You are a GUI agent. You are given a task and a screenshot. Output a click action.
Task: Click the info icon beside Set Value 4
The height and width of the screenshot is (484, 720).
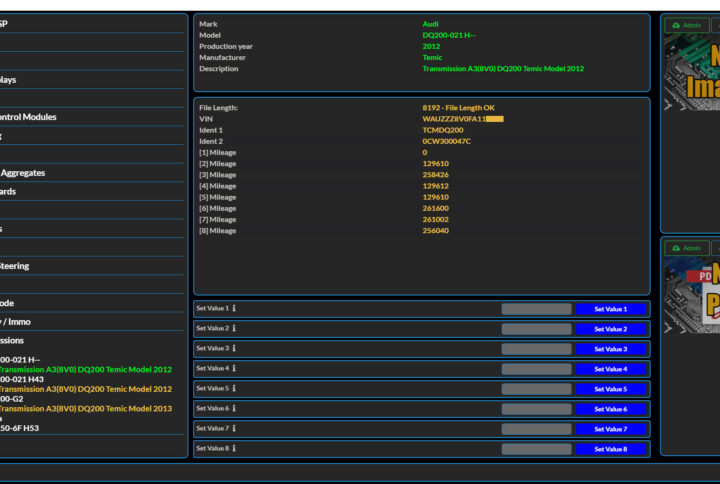pyautogui.click(x=234, y=369)
